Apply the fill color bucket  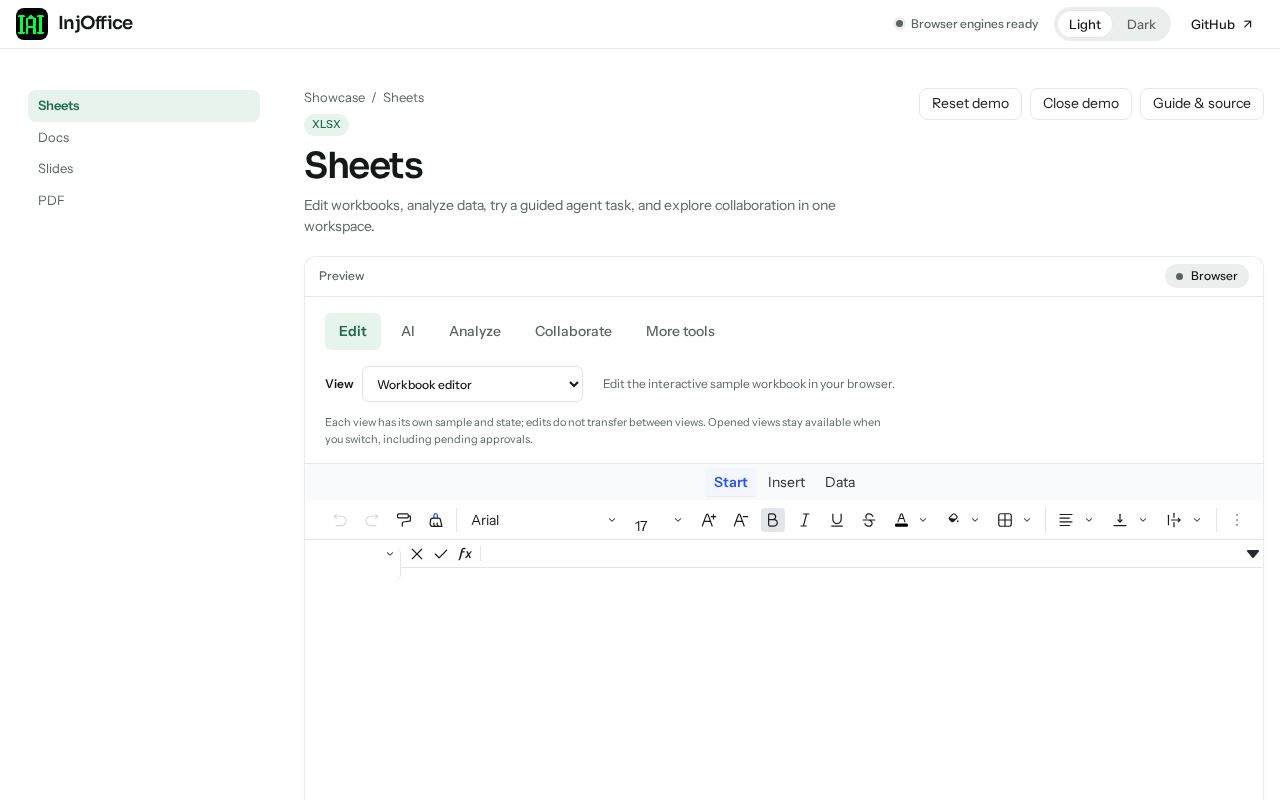pos(954,520)
